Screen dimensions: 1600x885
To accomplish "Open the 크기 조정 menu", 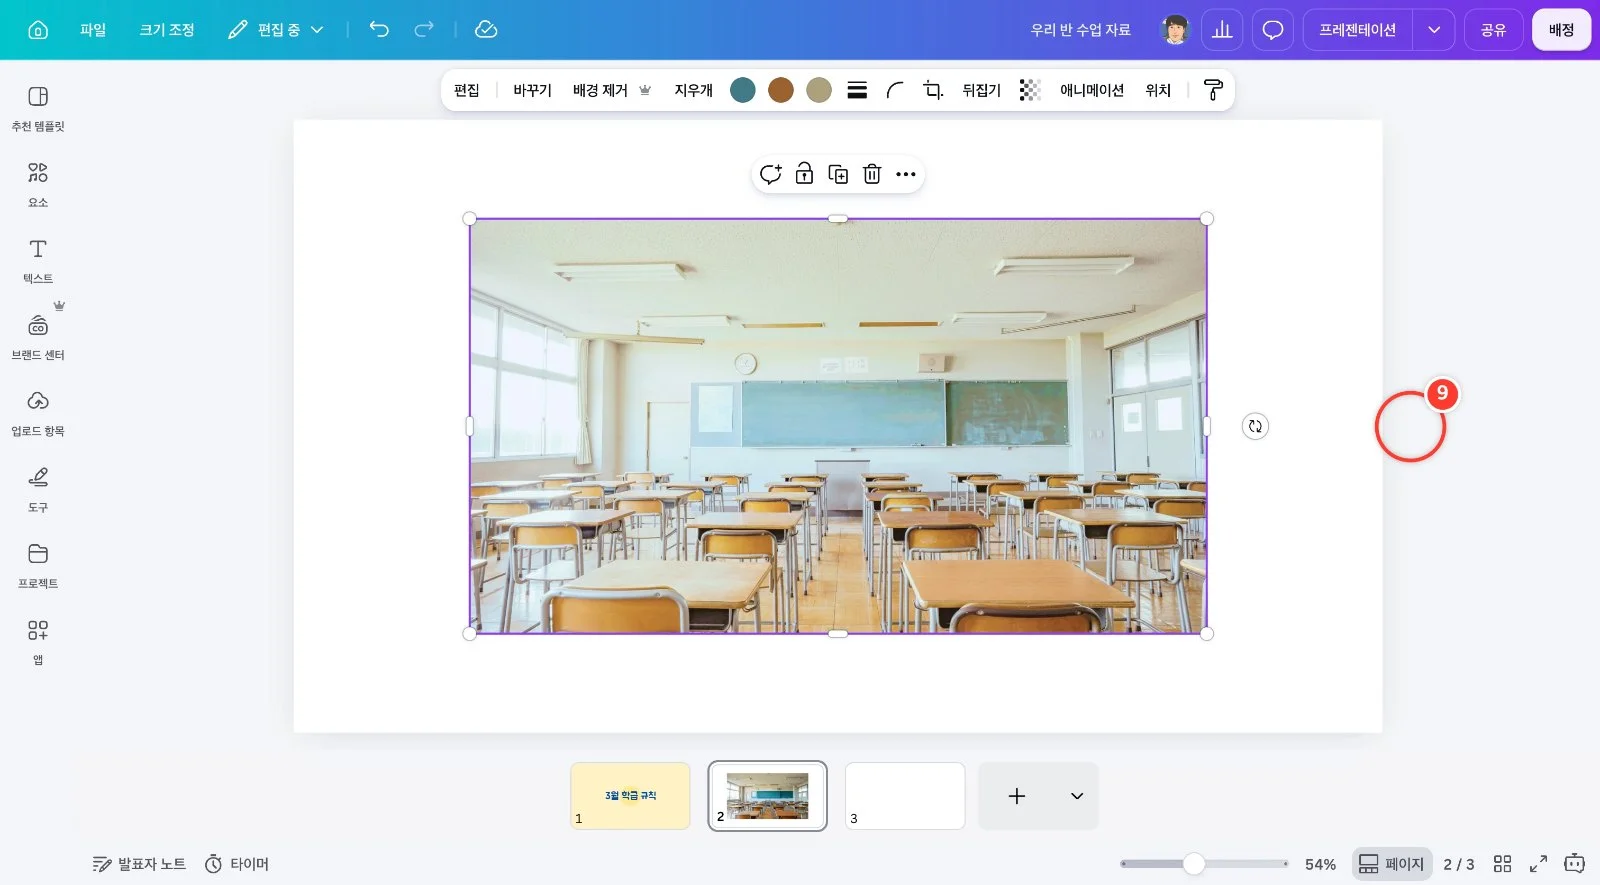I will coord(167,30).
